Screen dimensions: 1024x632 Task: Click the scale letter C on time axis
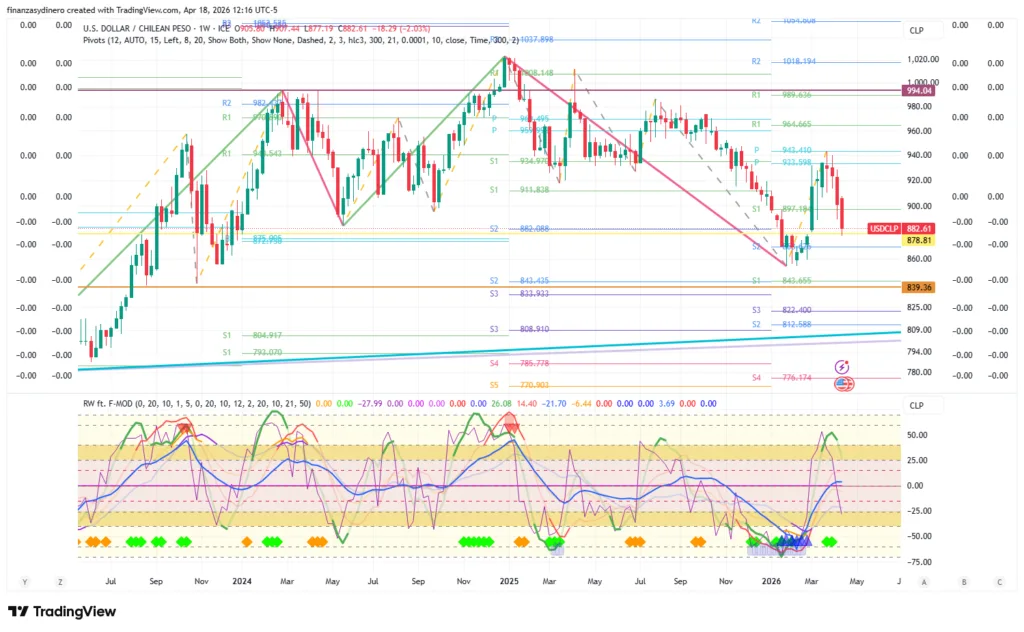998,581
